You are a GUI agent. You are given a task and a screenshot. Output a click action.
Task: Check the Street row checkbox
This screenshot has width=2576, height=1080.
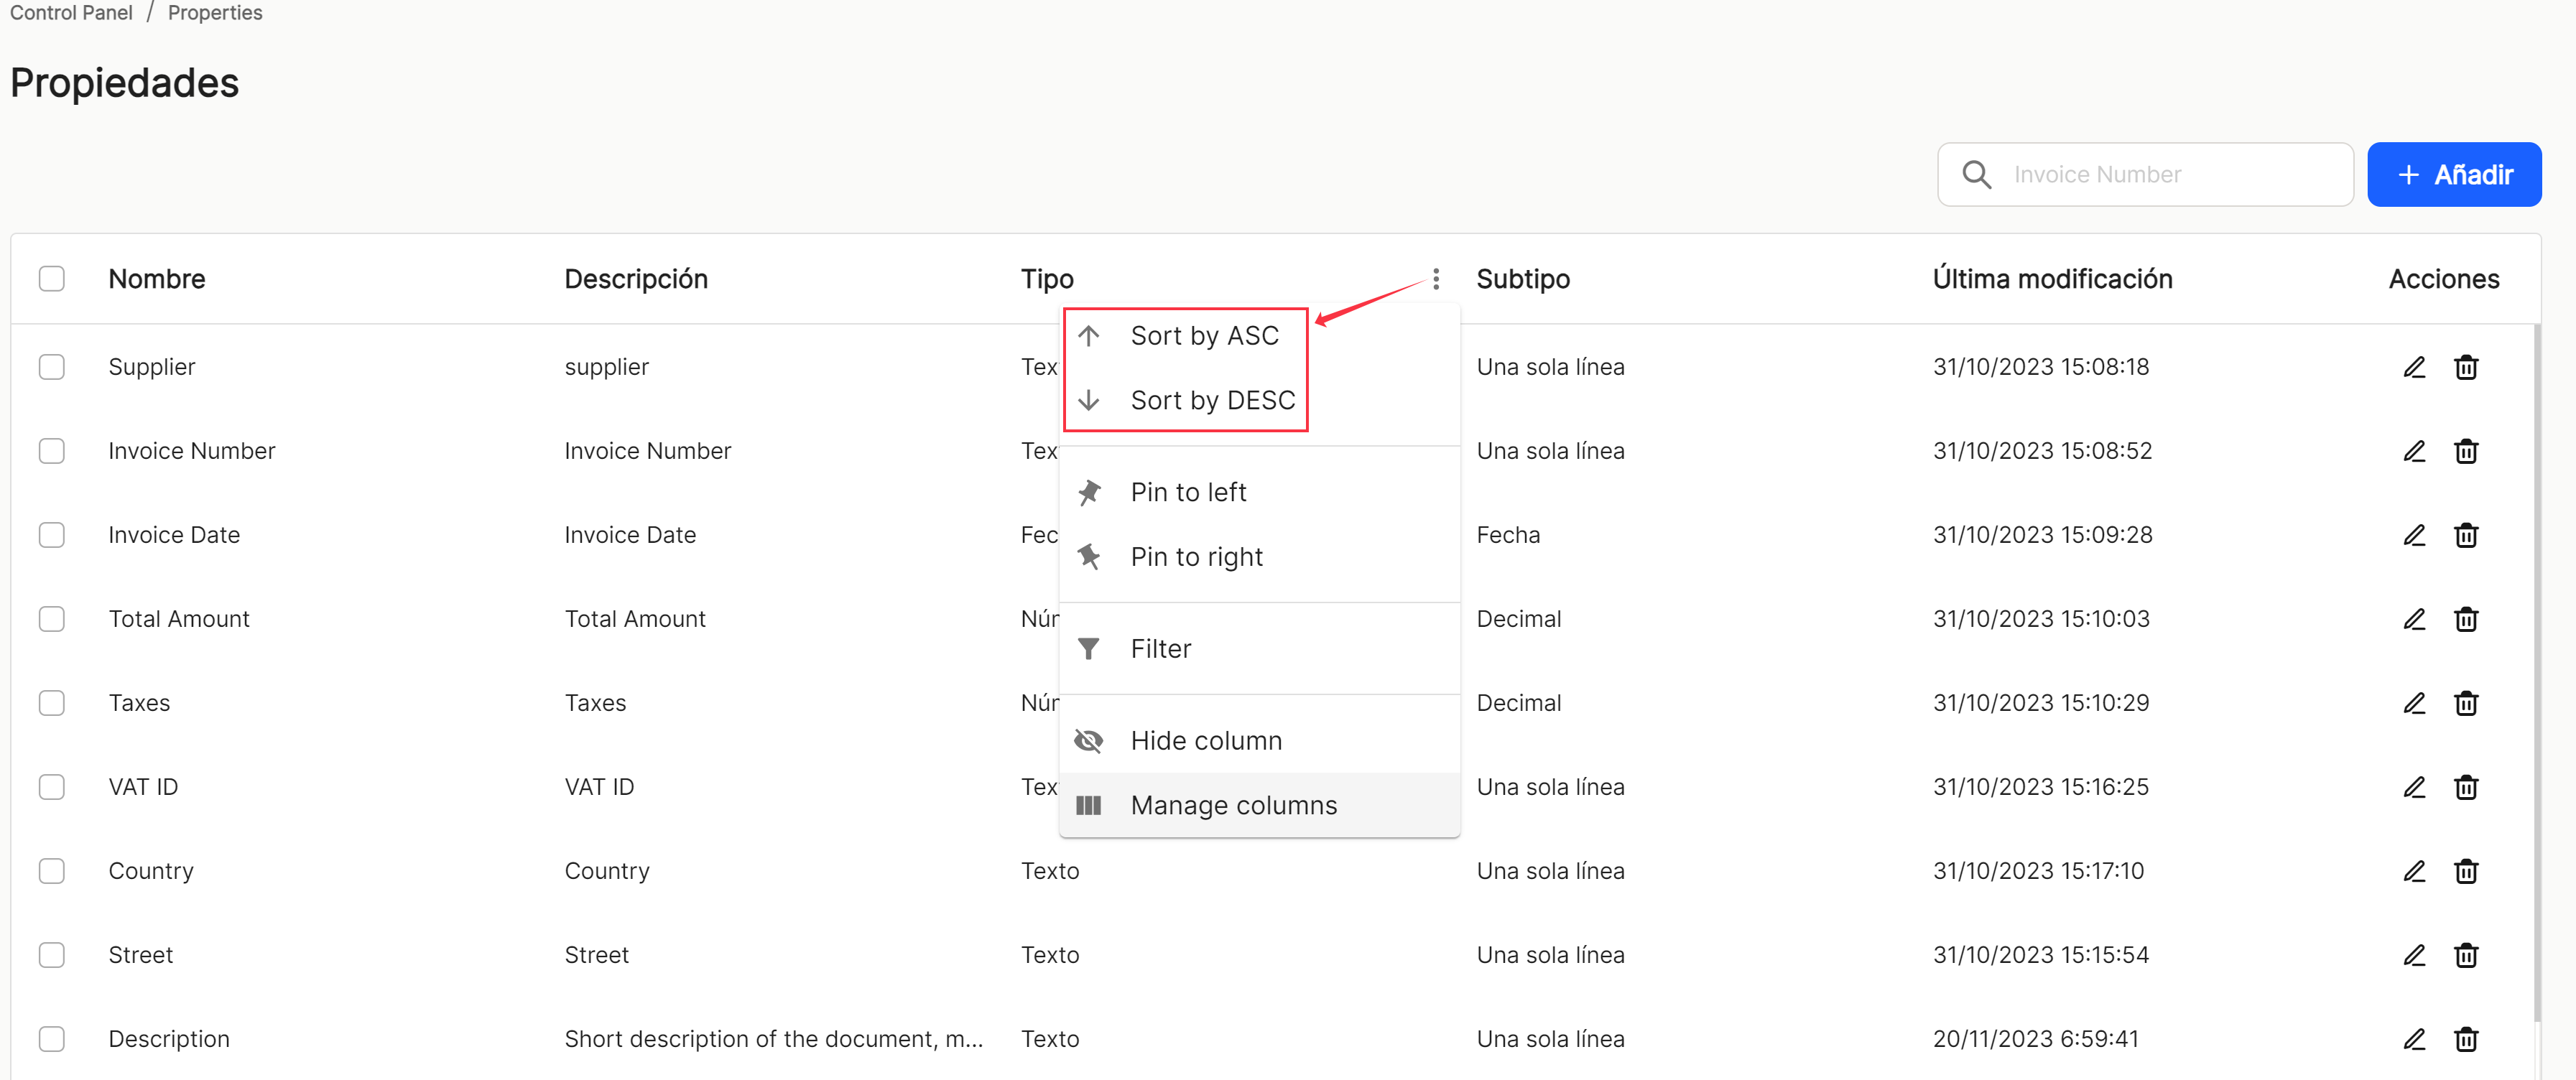click(x=52, y=955)
